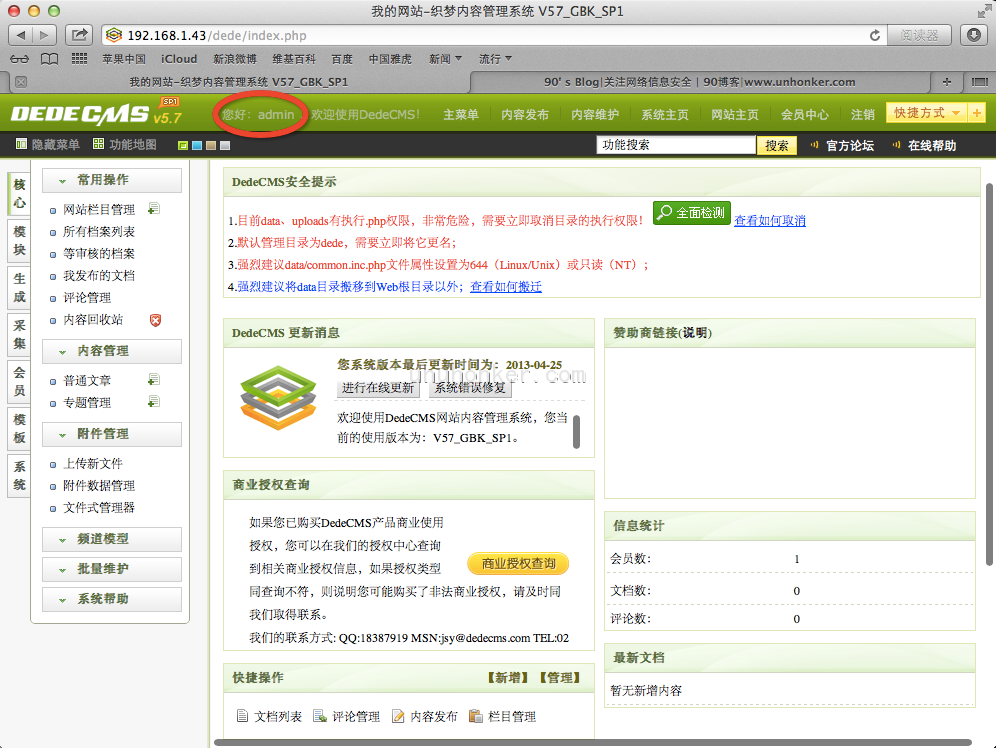Viewport: 996px width, 748px height.
Task: Select the blue skin color swatch
Action: tap(197, 145)
